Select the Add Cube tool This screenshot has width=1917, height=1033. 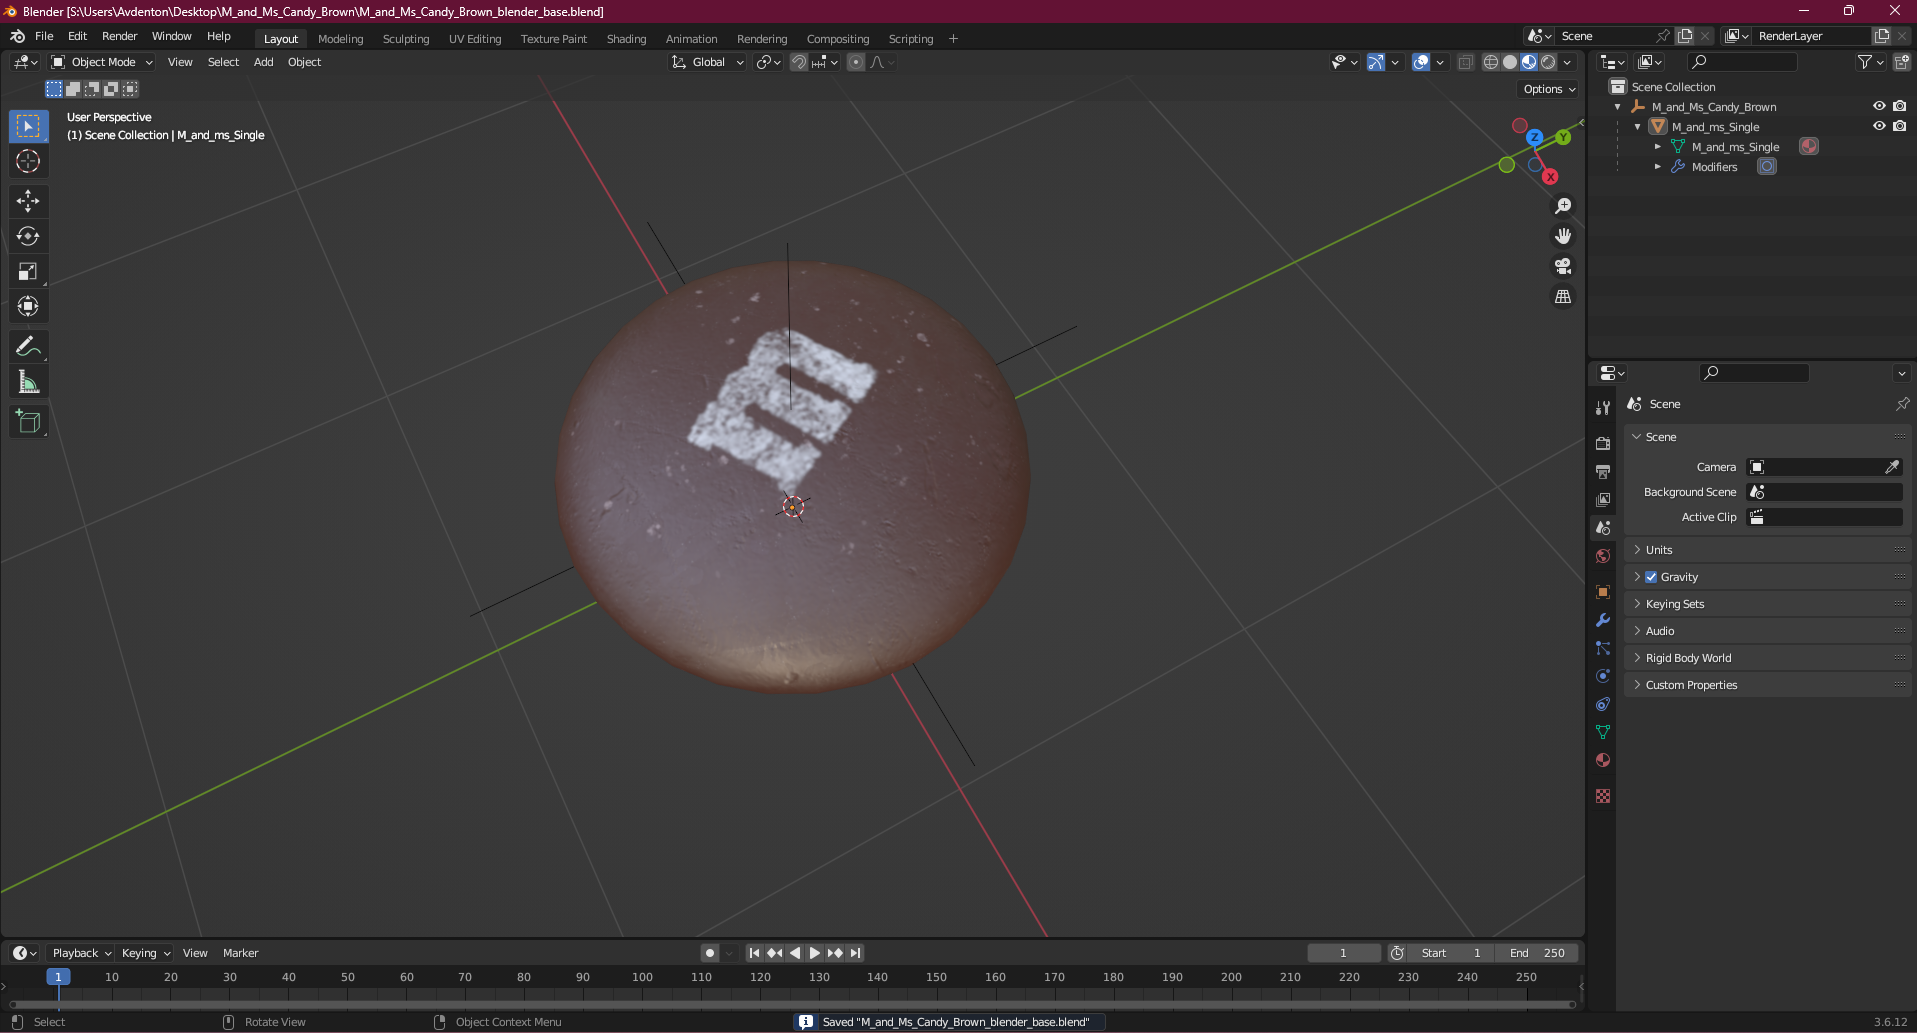coord(28,422)
